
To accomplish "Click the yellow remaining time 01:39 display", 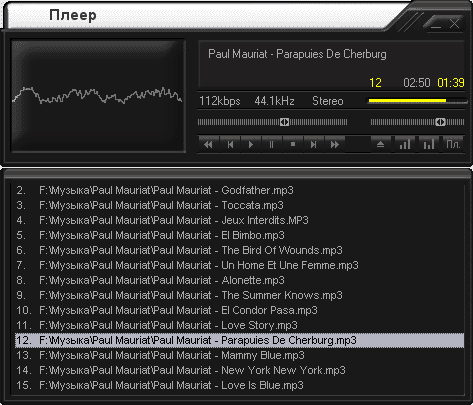I will pyautogui.click(x=451, y=83).
